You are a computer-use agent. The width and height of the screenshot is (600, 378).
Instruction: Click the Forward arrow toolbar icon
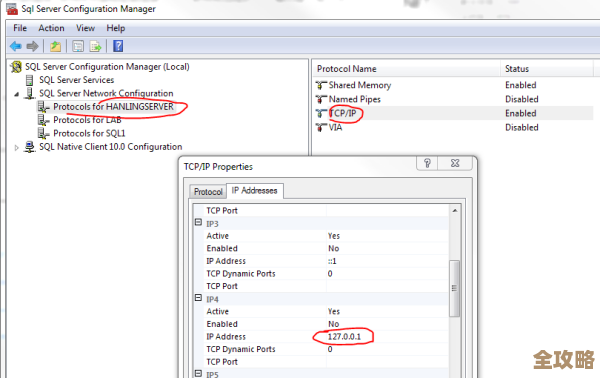pyautogui.click(x=33, y=46)
